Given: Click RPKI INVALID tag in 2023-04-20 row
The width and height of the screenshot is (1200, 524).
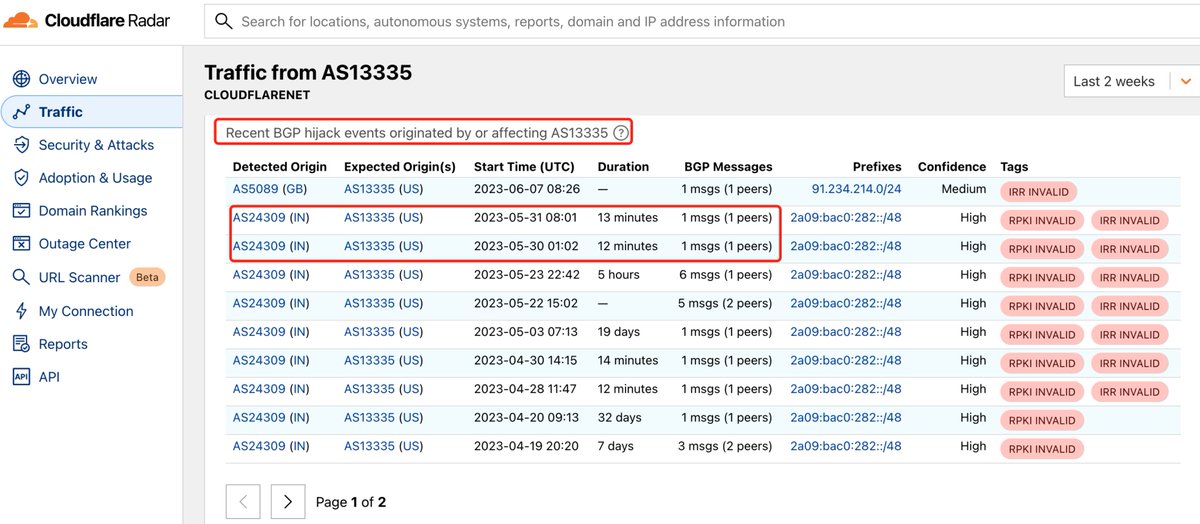Looking at the screenshot, I should click(1041, 421).
